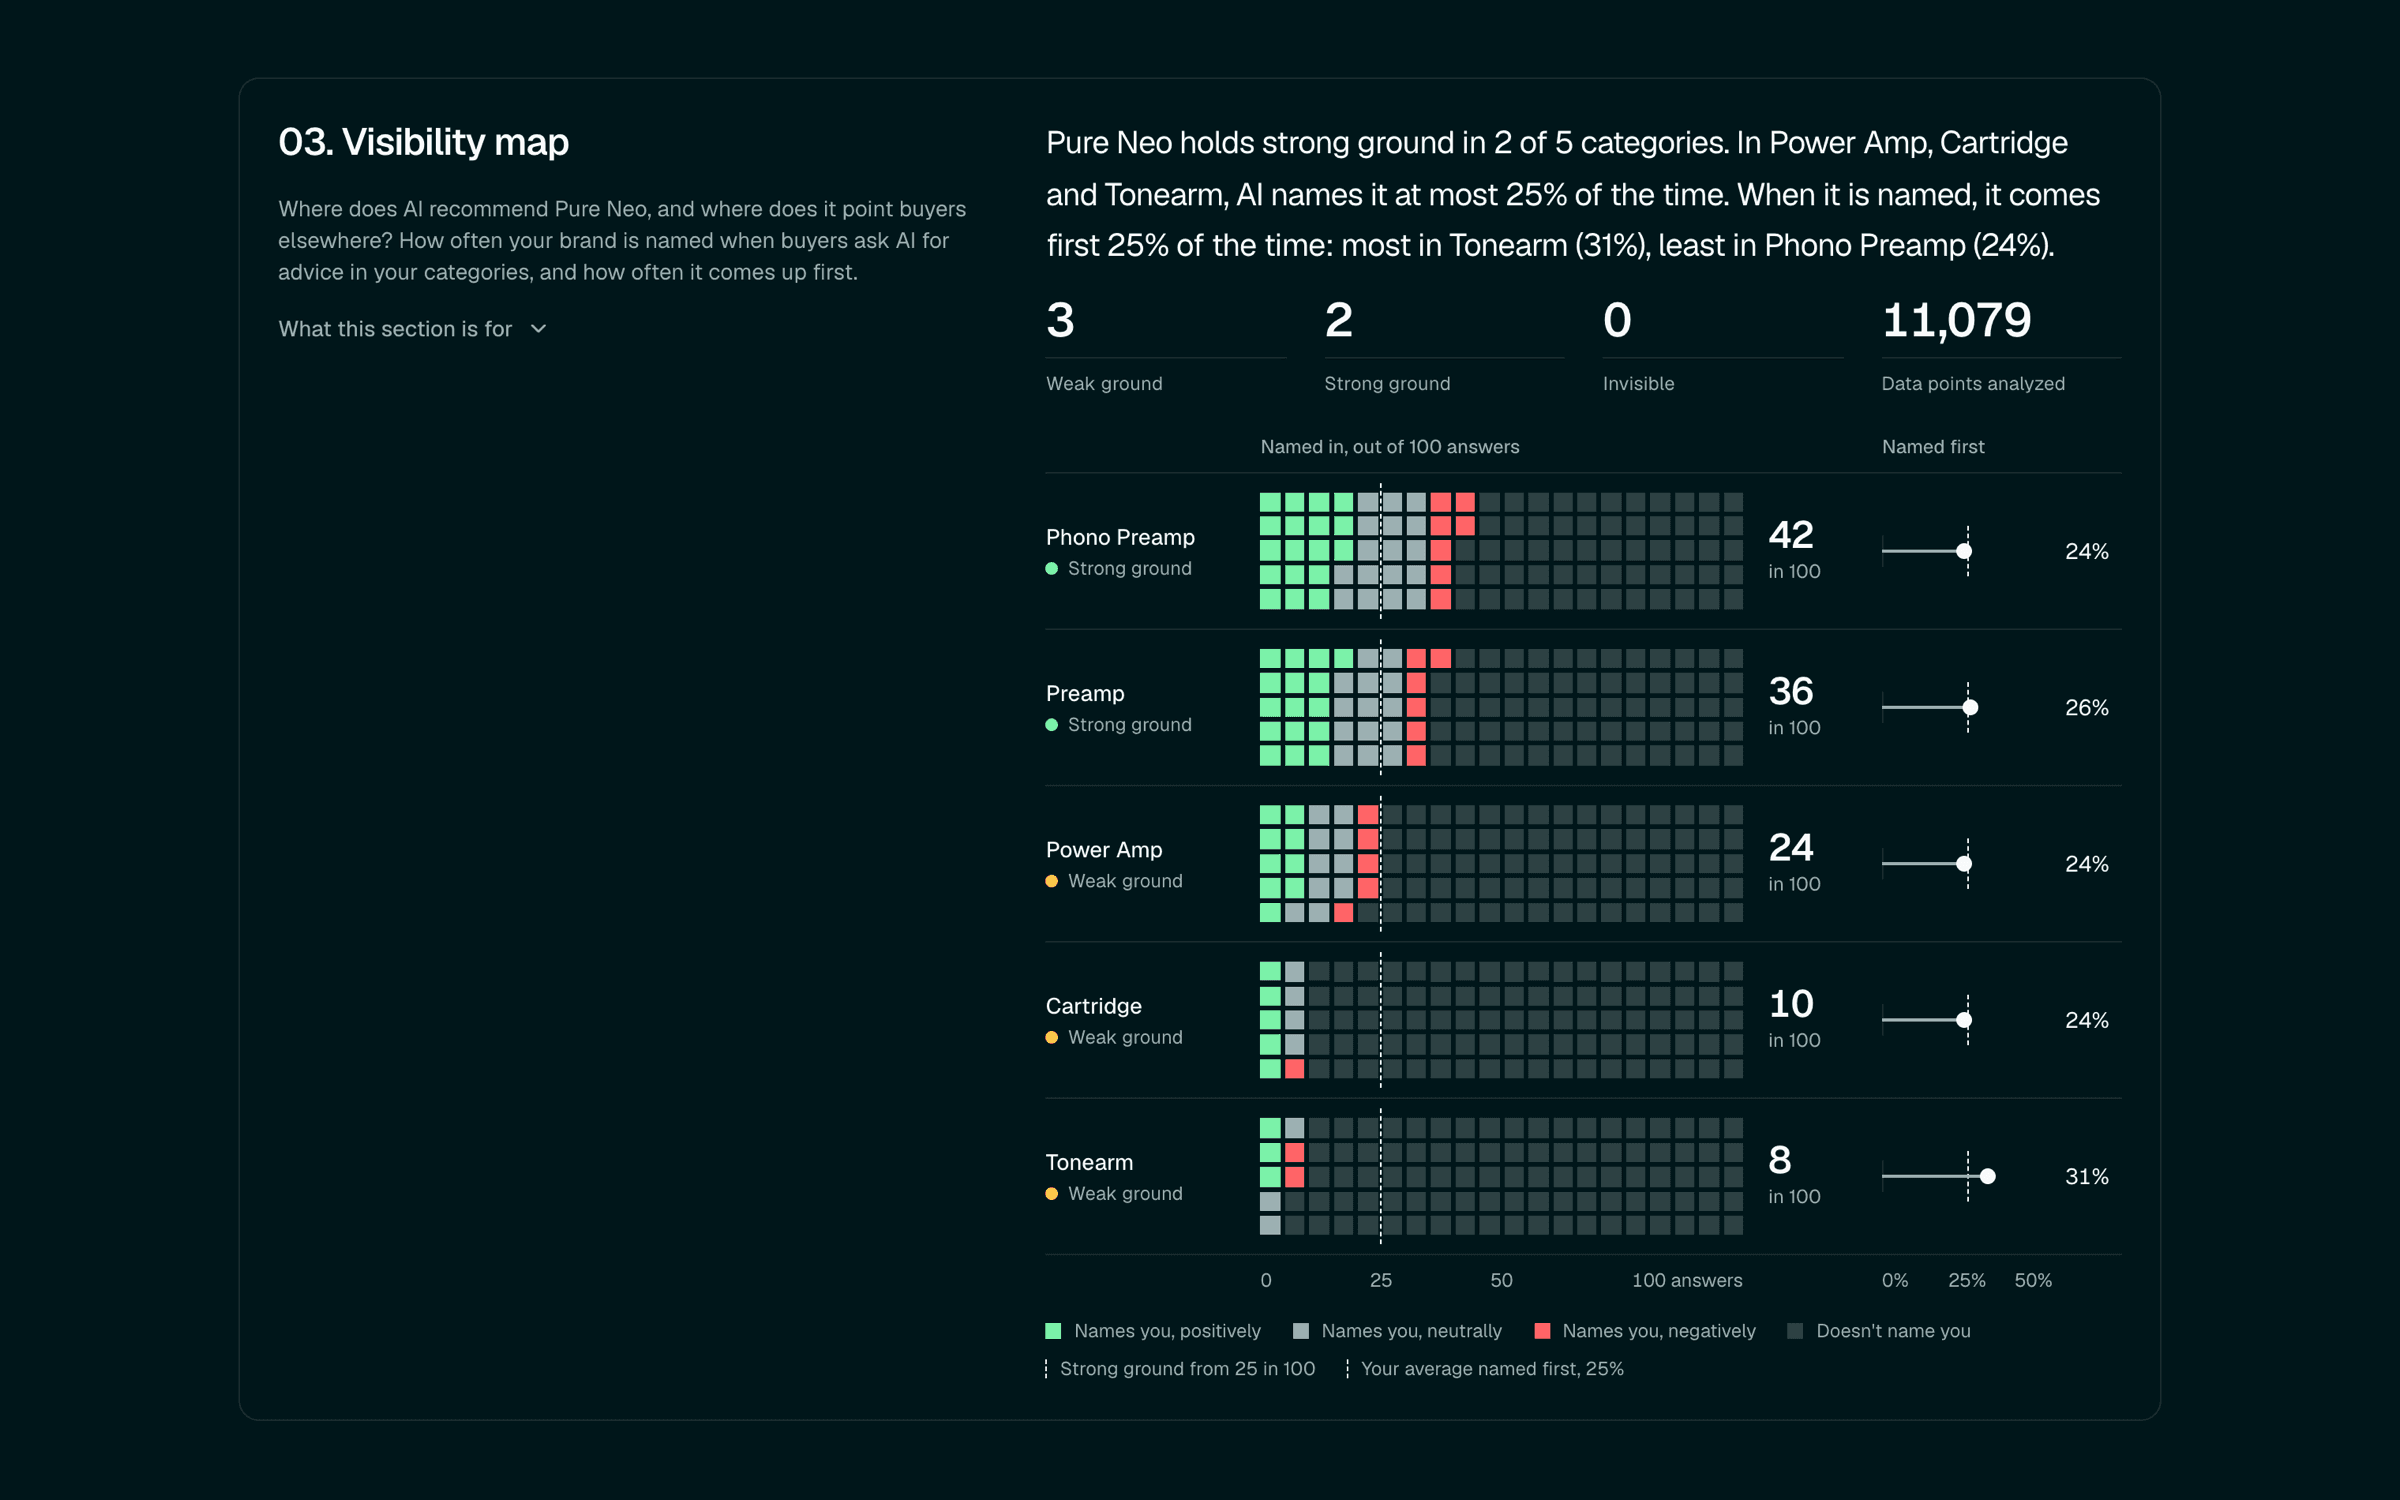Click the Phono Preamp waffle chart grid
The height and width of the screenshot is (1500, 2400).
[x=1501, y=551]
